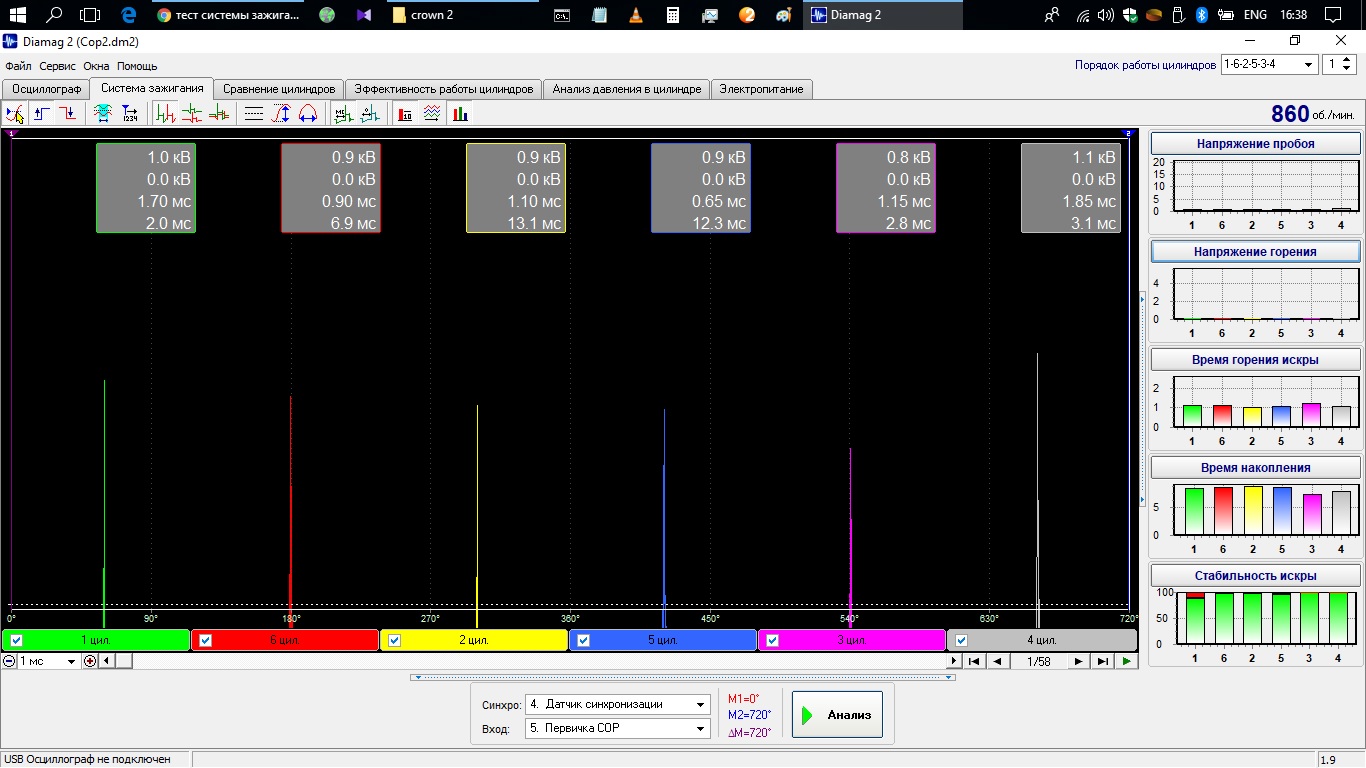The image size is (1366, 768).
Task: Click the multi-wave trend icon
Action: click(432, 114)
